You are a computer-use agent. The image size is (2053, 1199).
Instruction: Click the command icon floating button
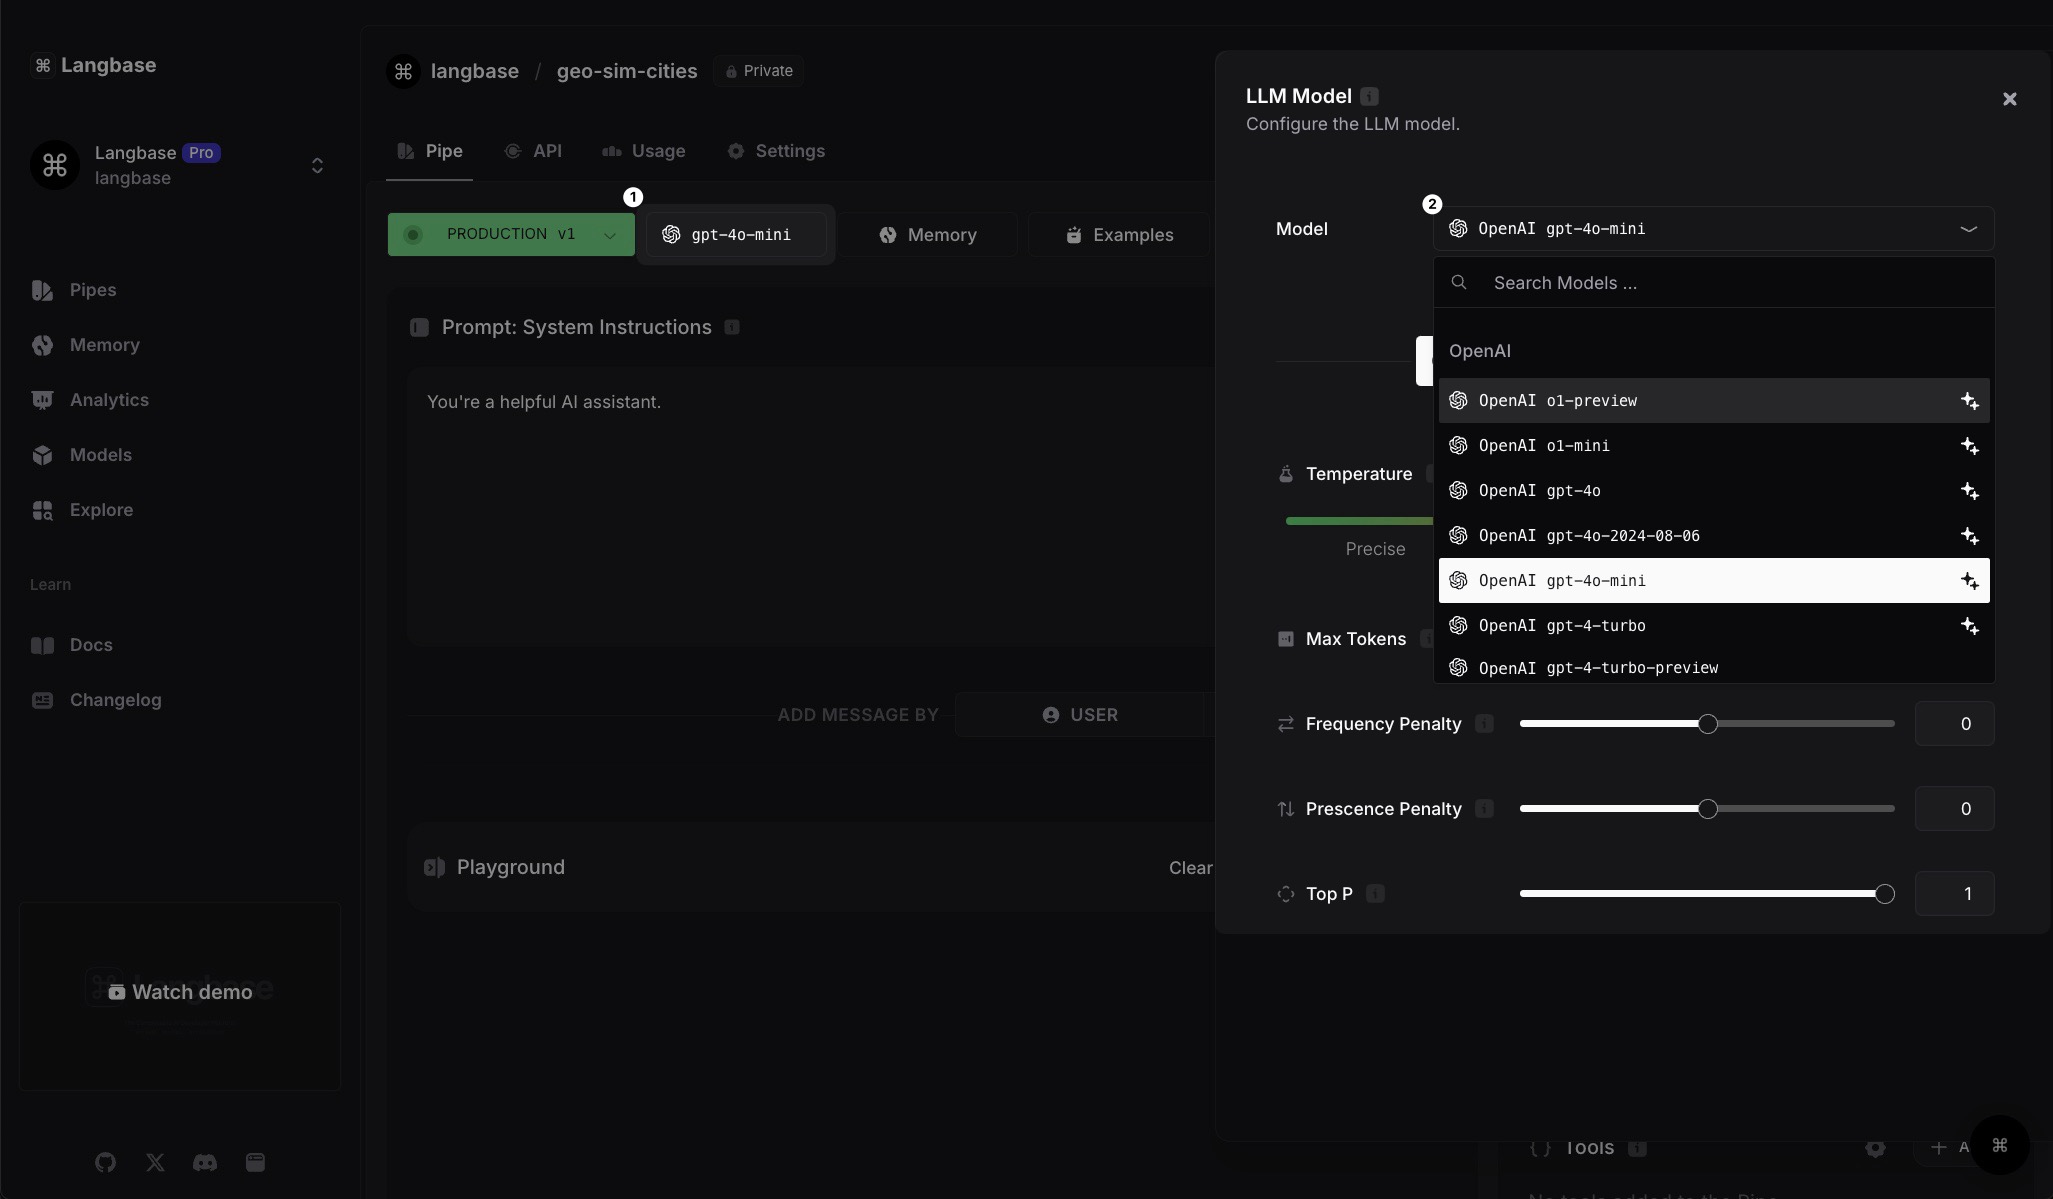click(x=1999, y=1145)
